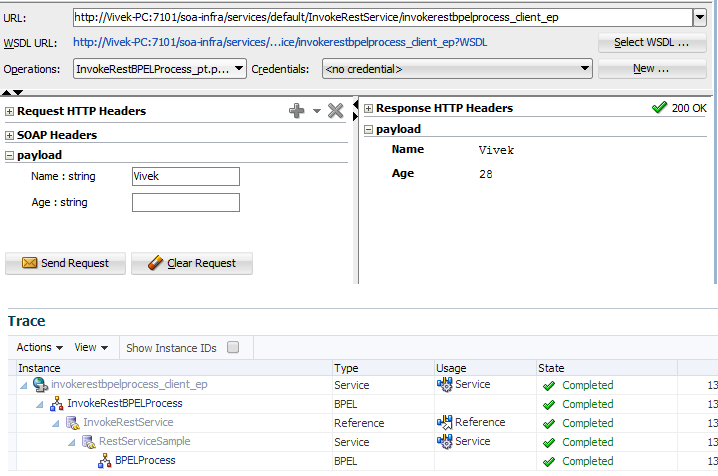Screen dimensions: 718x476
Task: Click the green plus add header icon
Action: tap(296, 110)
